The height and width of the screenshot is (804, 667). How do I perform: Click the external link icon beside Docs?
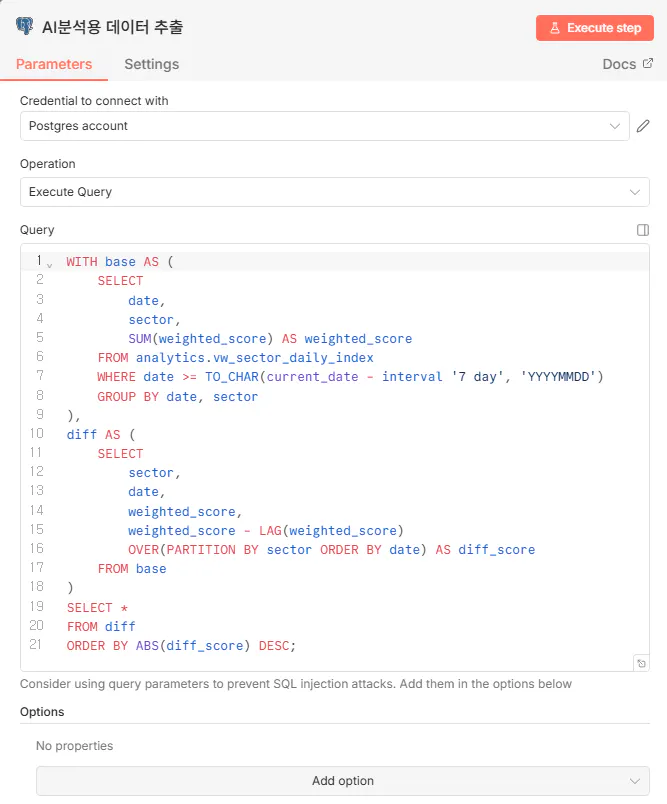coord(648,63)
